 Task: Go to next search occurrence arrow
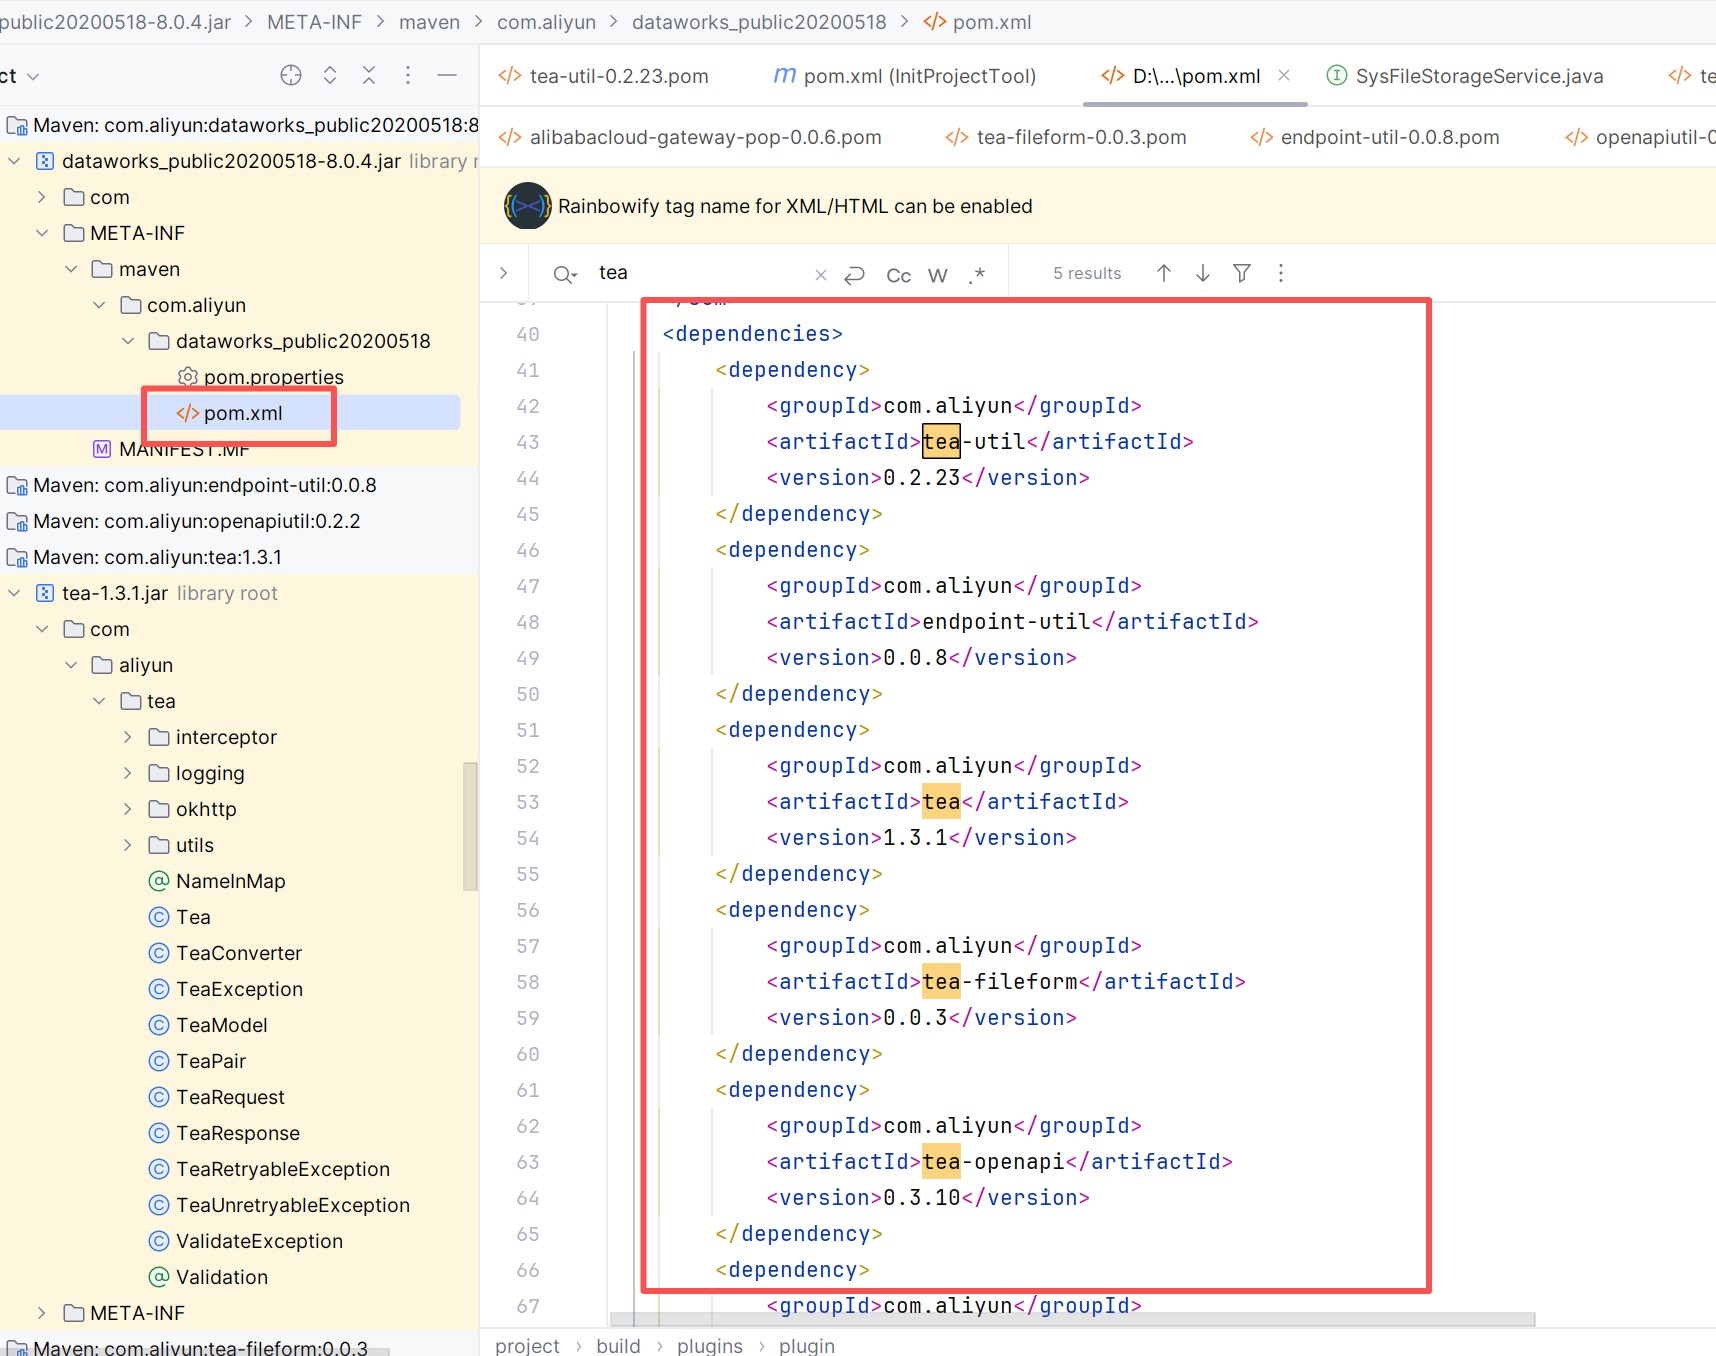tap(1203, 273)
